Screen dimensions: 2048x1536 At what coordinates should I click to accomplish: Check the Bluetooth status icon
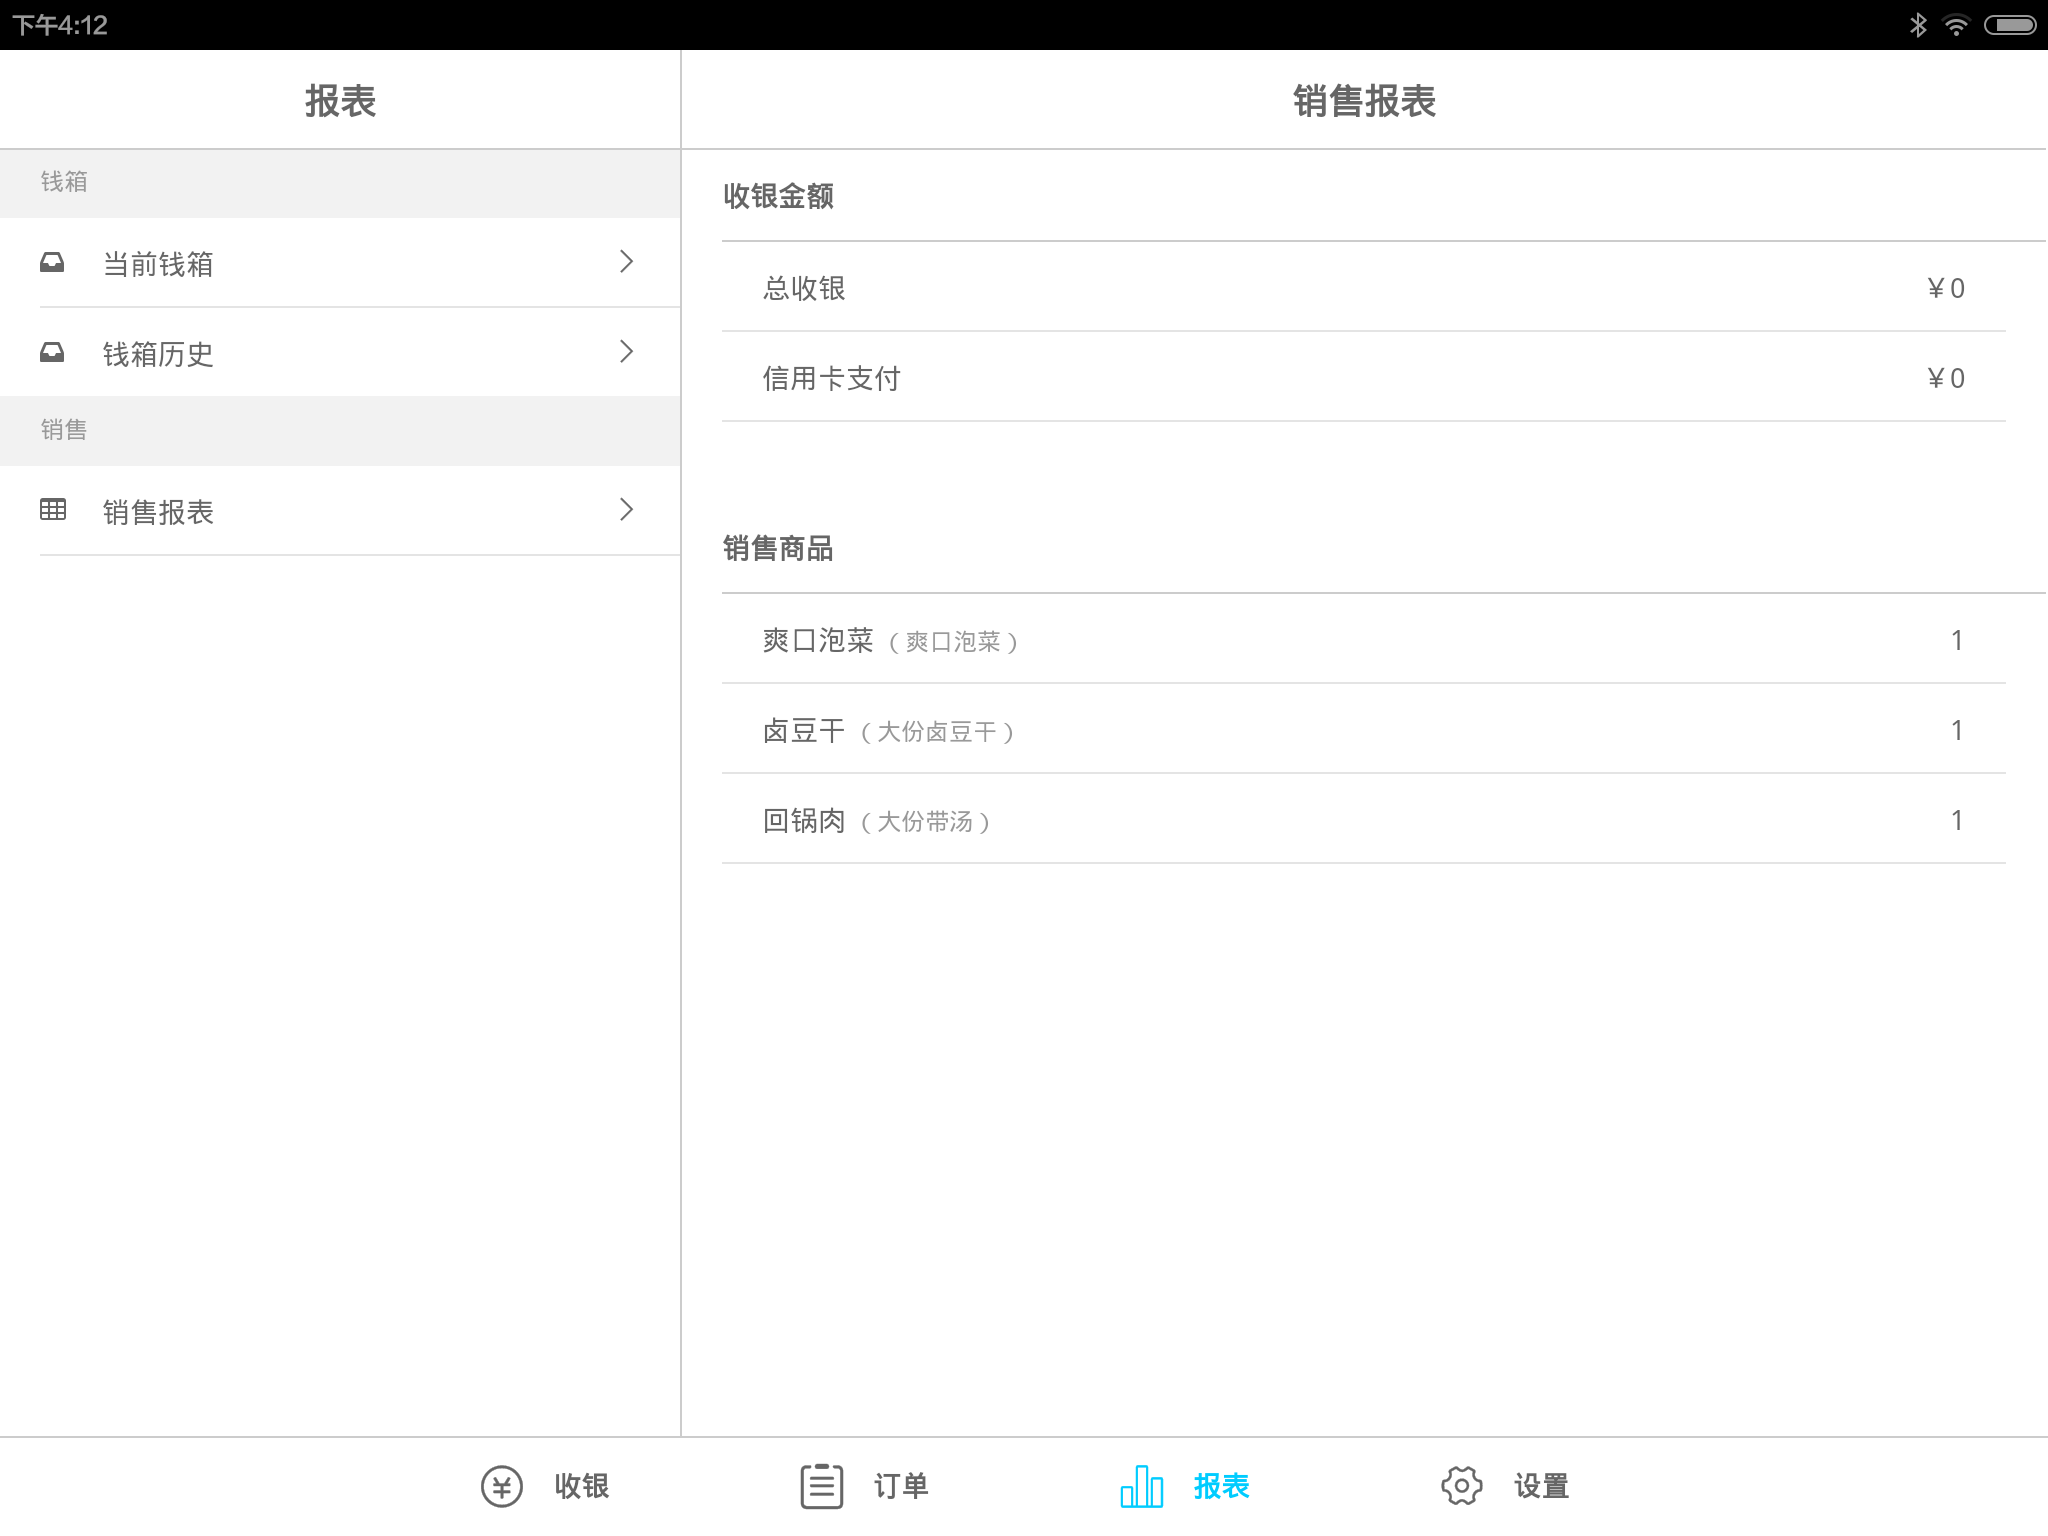[x=1917, y=25]
